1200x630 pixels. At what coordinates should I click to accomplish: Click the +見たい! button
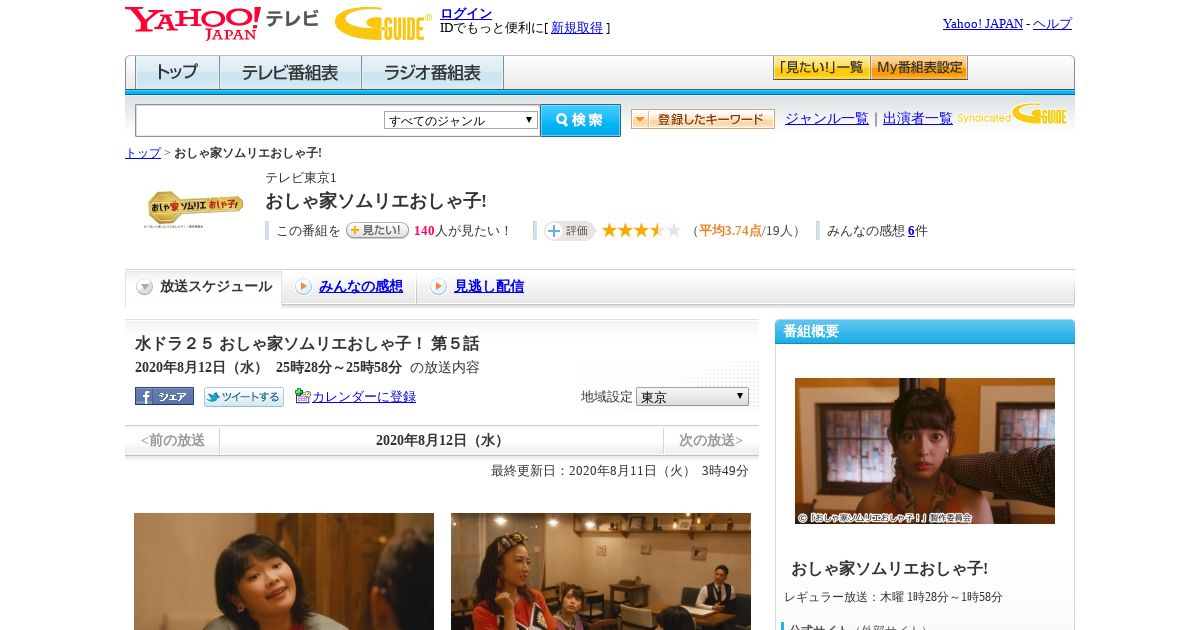[377, 230]
